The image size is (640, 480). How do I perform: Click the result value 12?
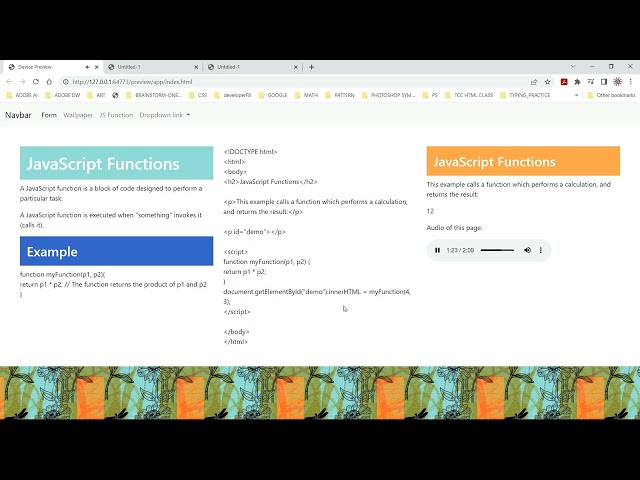[430, 211]
